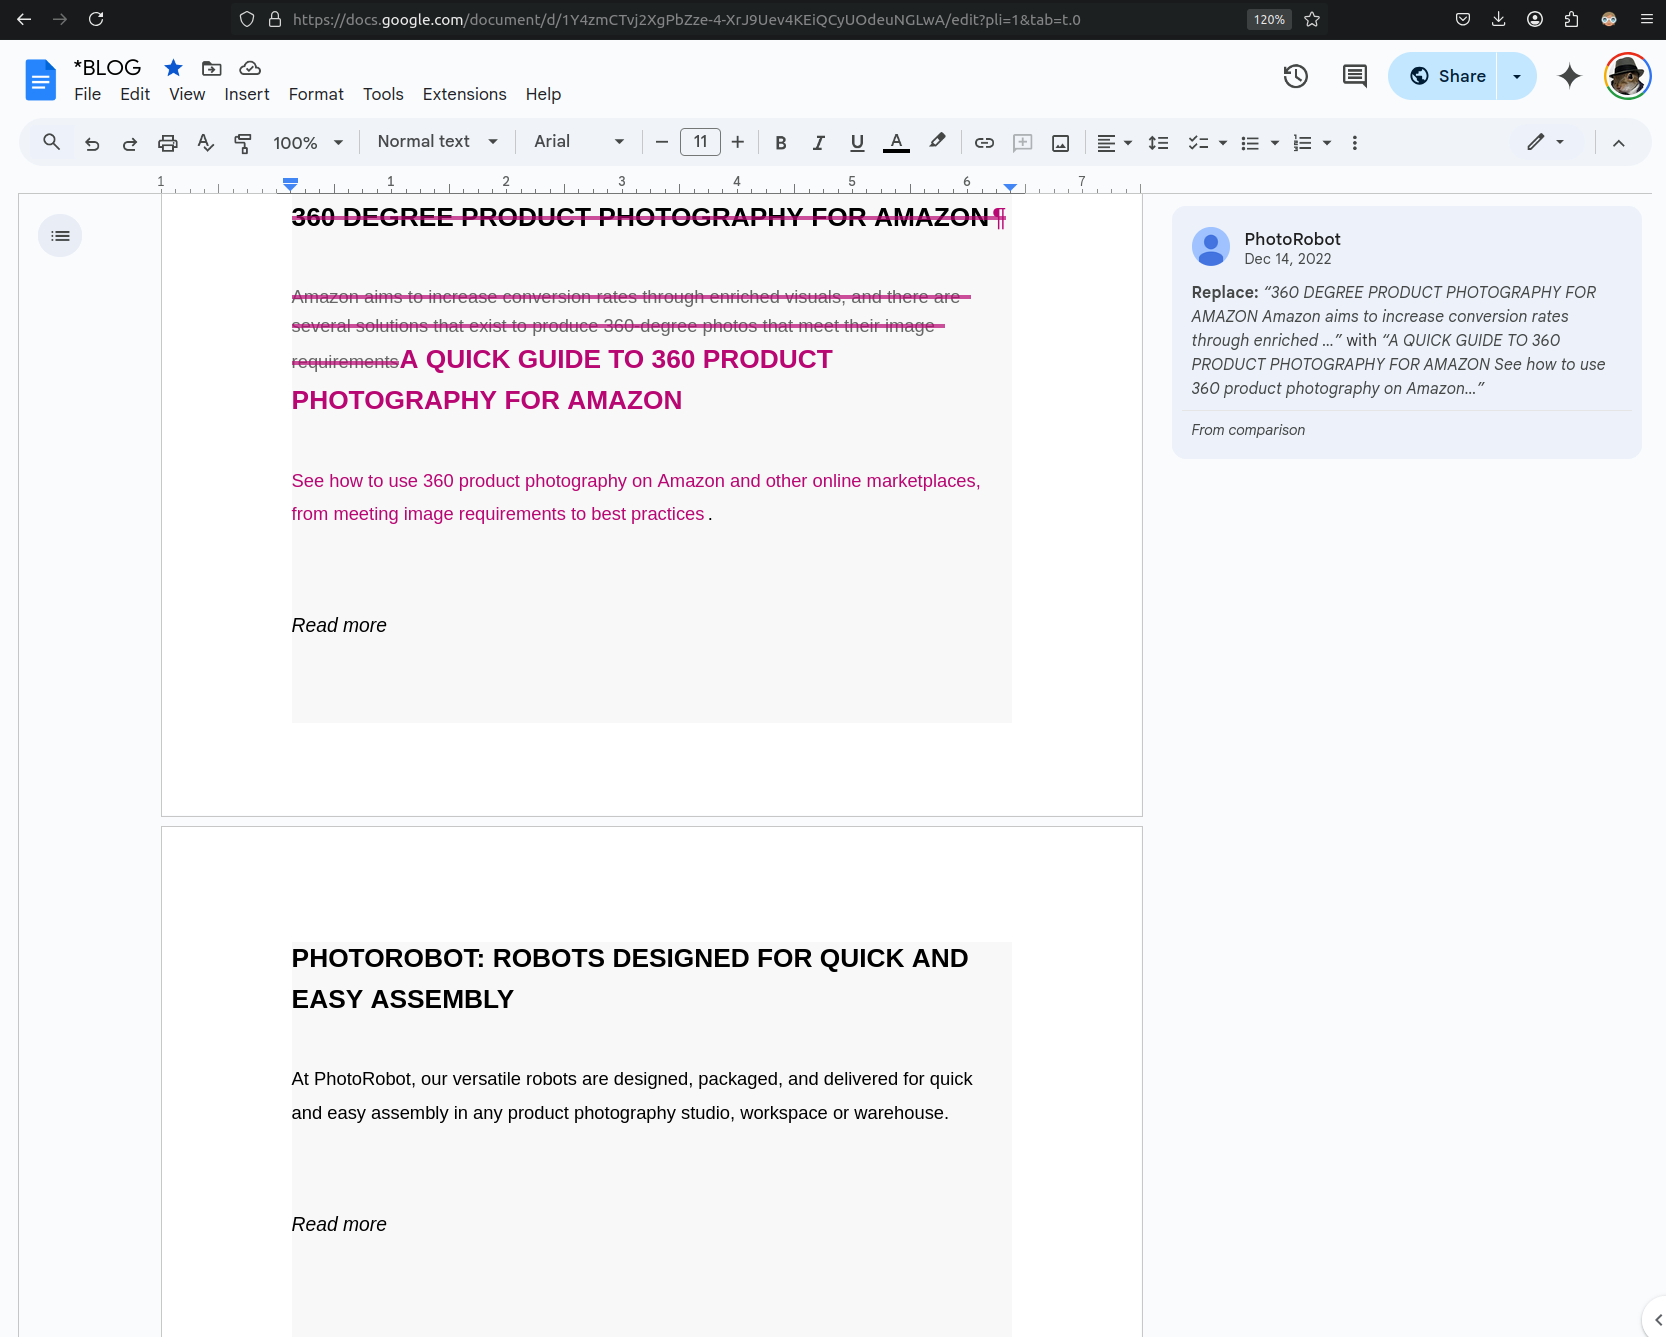Expand Share quick actions arrow
Screen dimensions: 1666x1337
click(1517, 76)
